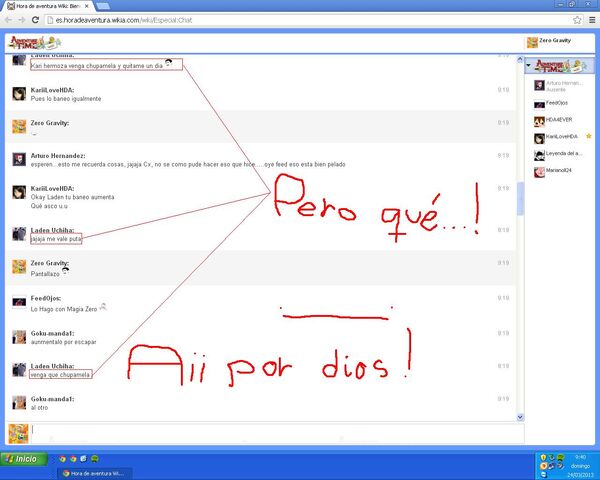Select the Hora de aventura Wiki browser tab
The height and width of the screenshot is (480, 600).
point(49,6)
